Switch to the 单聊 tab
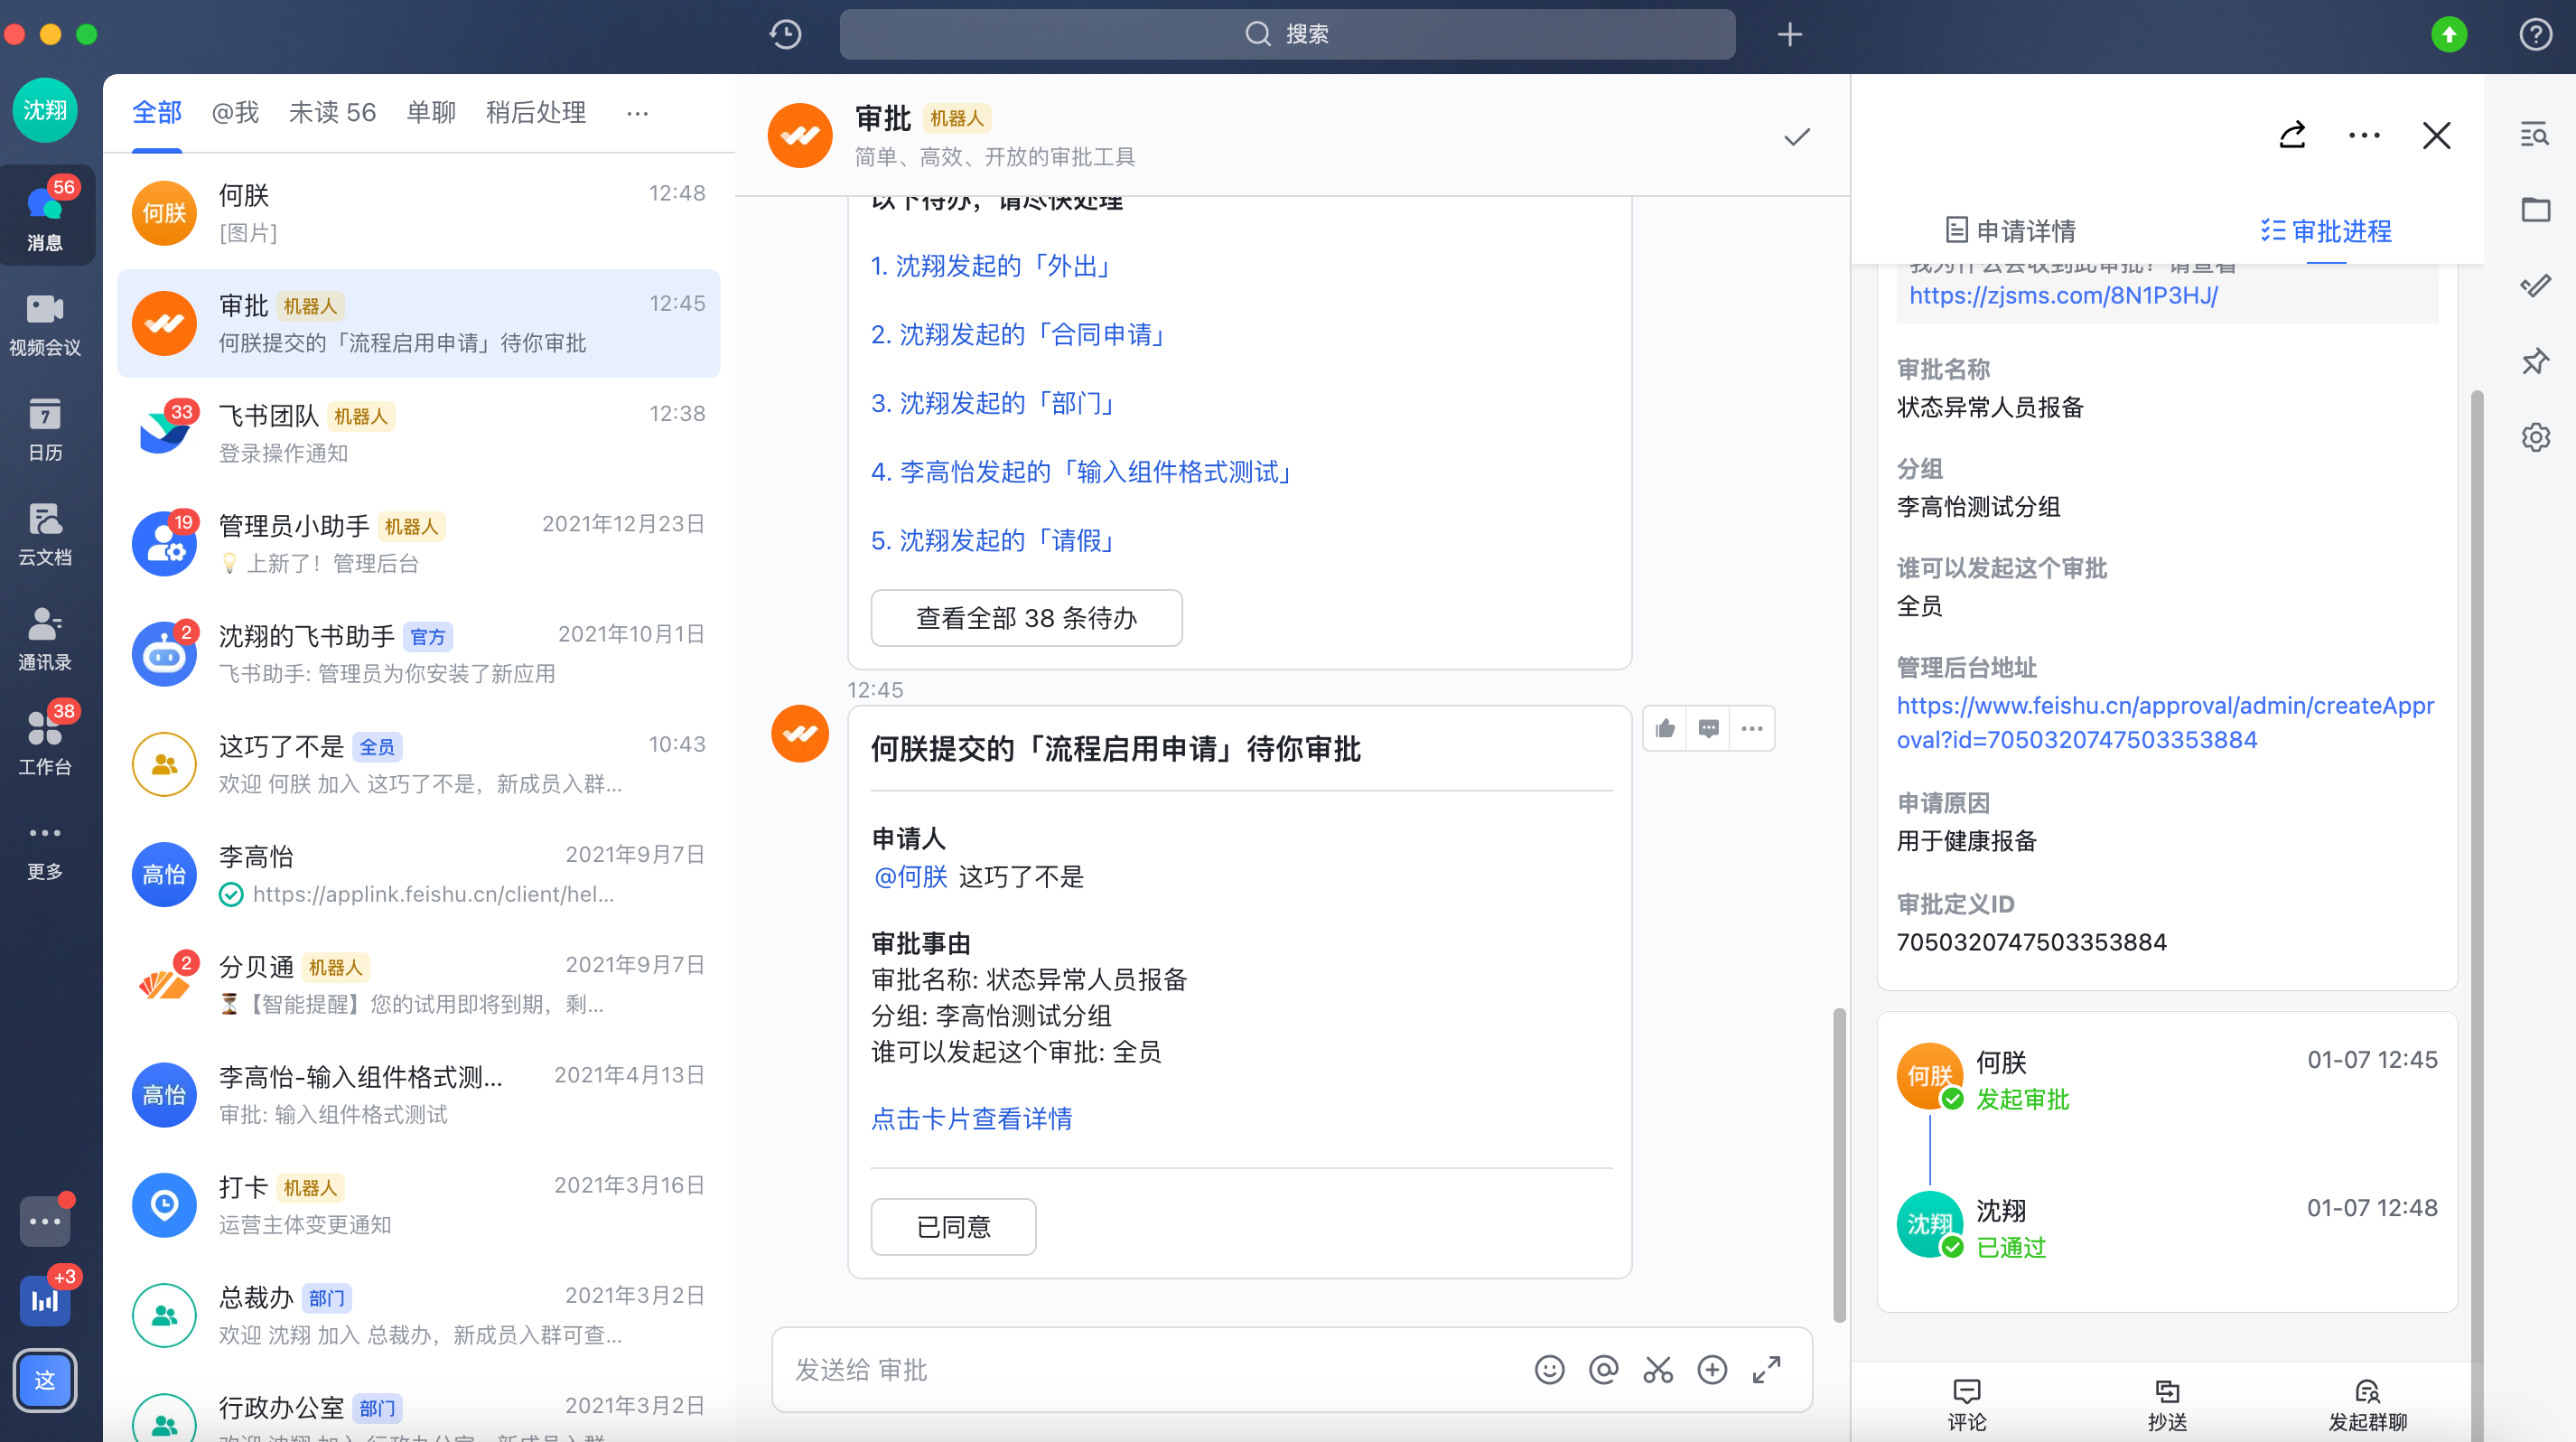 click(x=431, y=113)
